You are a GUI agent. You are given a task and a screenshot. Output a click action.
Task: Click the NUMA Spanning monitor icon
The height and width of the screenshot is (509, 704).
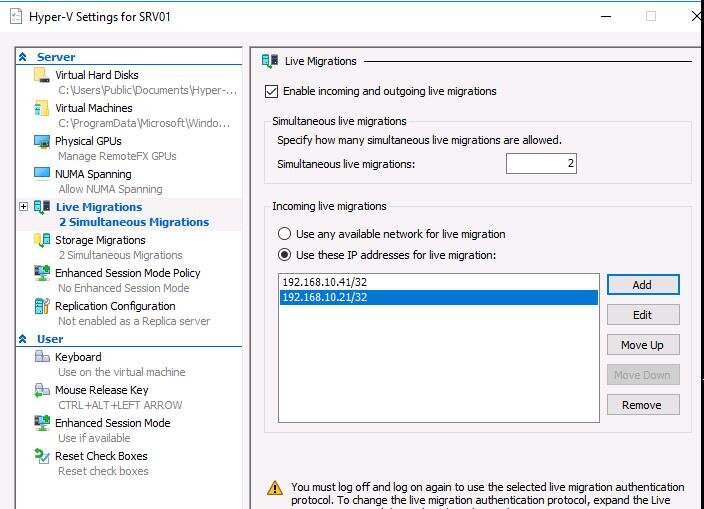point(42,174)
